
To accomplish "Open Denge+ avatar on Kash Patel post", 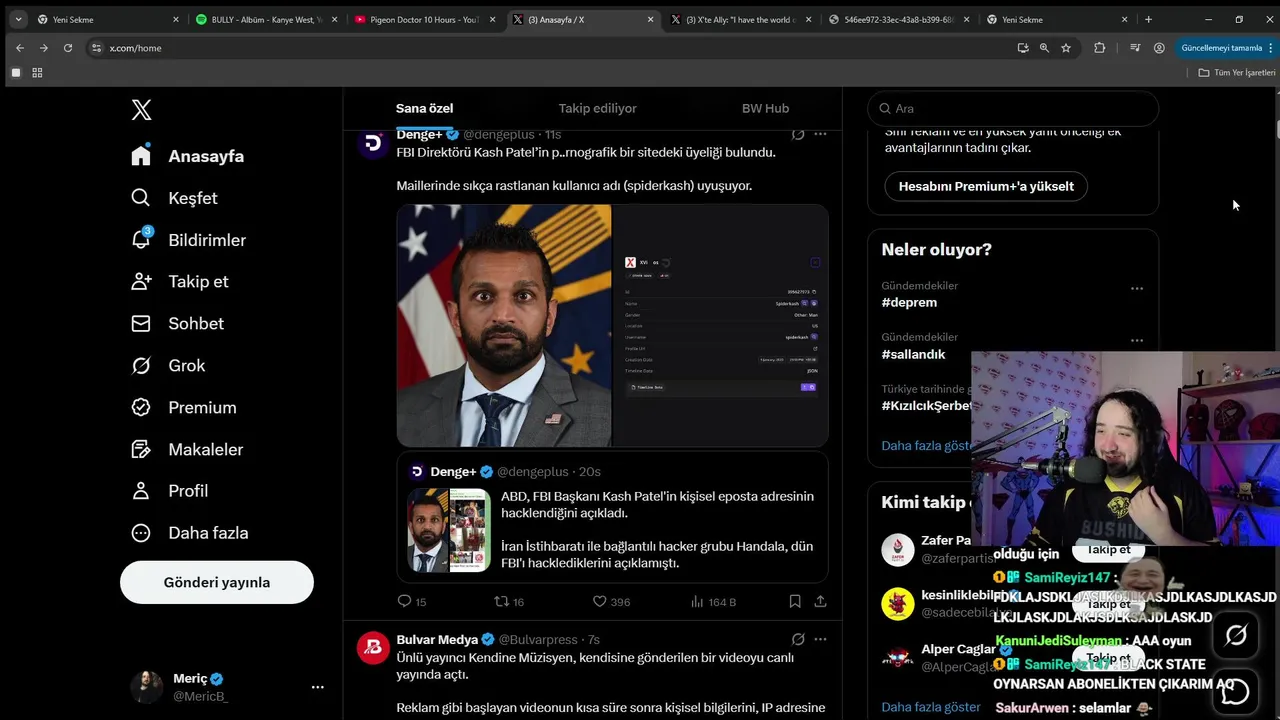I will point(374,143).
